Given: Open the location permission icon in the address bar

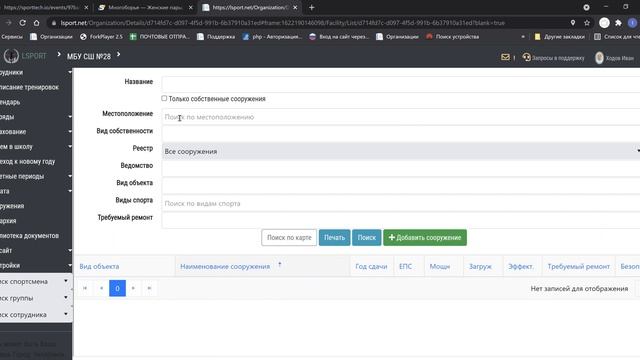Looking at the screenshot, I should tap(573, 23).
